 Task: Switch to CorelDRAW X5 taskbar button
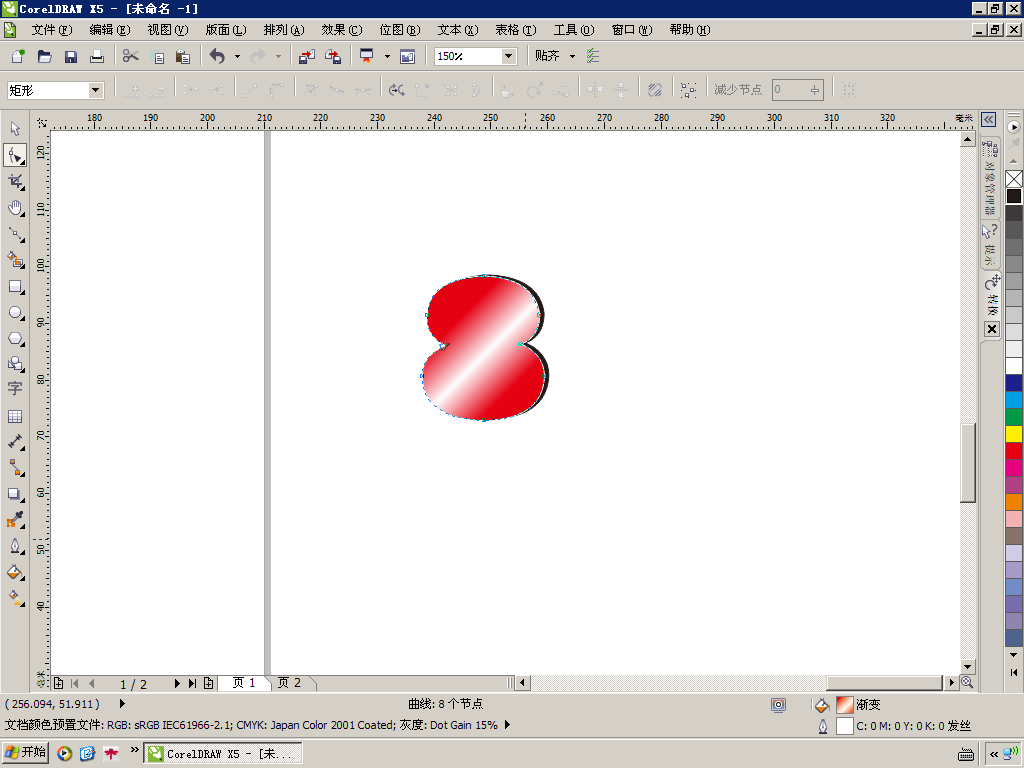click(223, 753)
